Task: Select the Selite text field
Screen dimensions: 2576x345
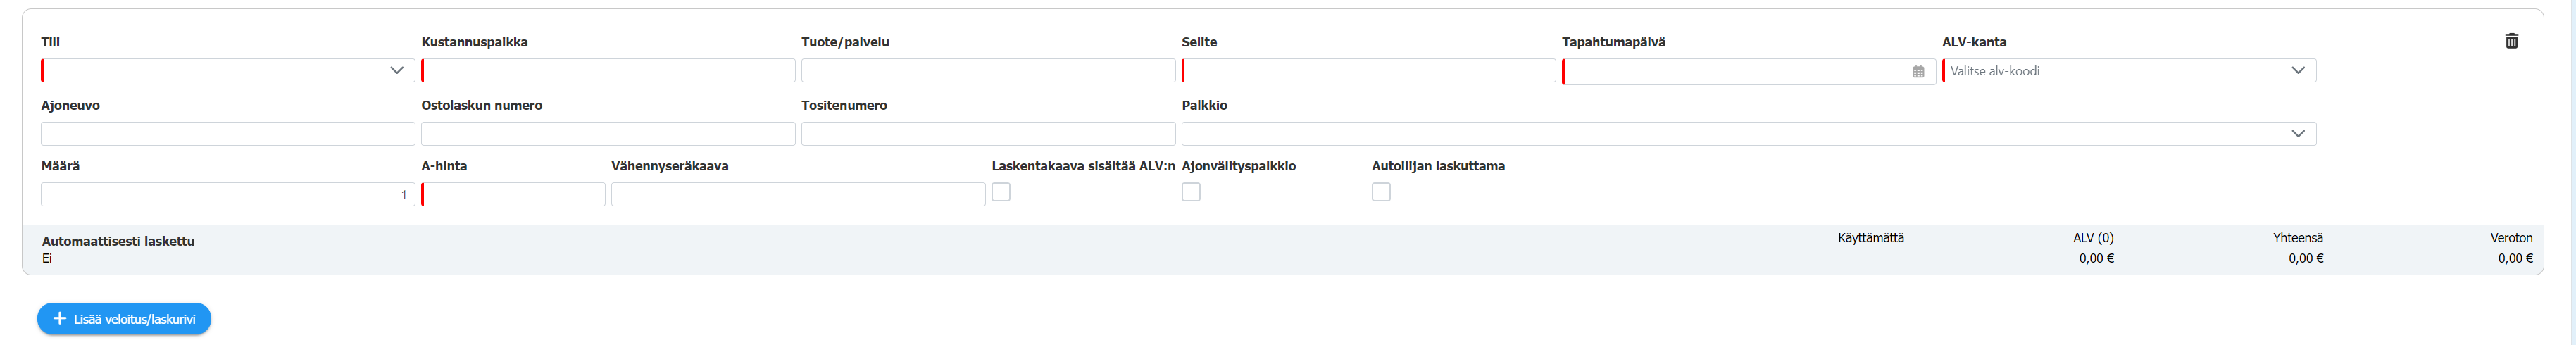Action: pyautogui.click(x=1368, y=70)
